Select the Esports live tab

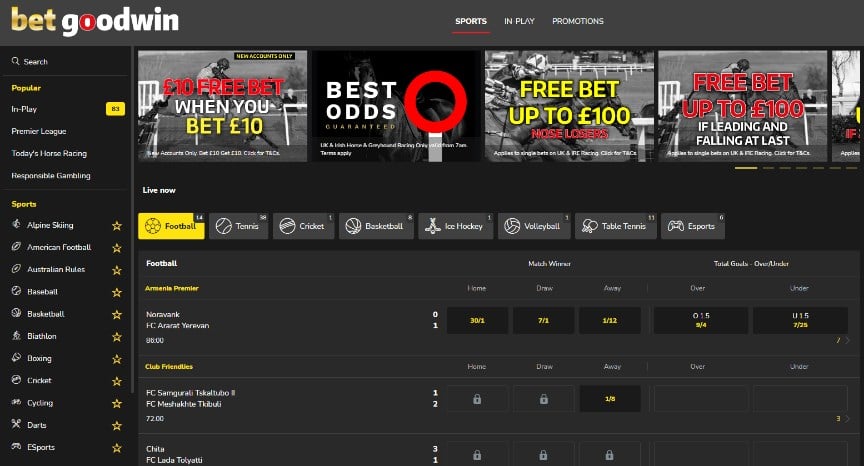693,226
